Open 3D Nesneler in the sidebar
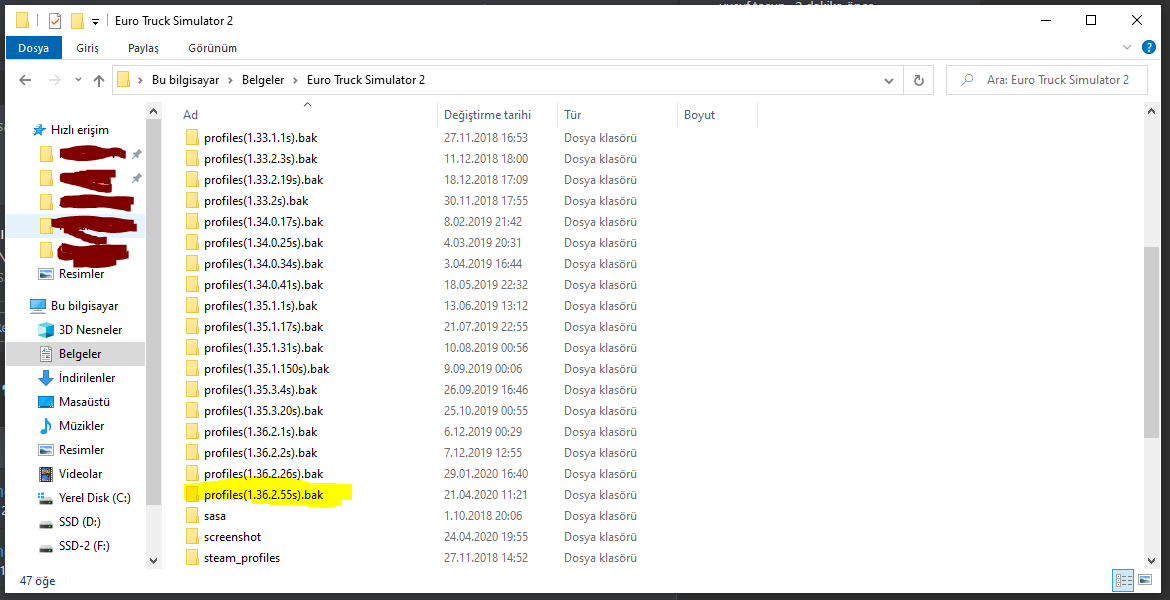This screenshot has width=1170, height=600. coord(90,330)
